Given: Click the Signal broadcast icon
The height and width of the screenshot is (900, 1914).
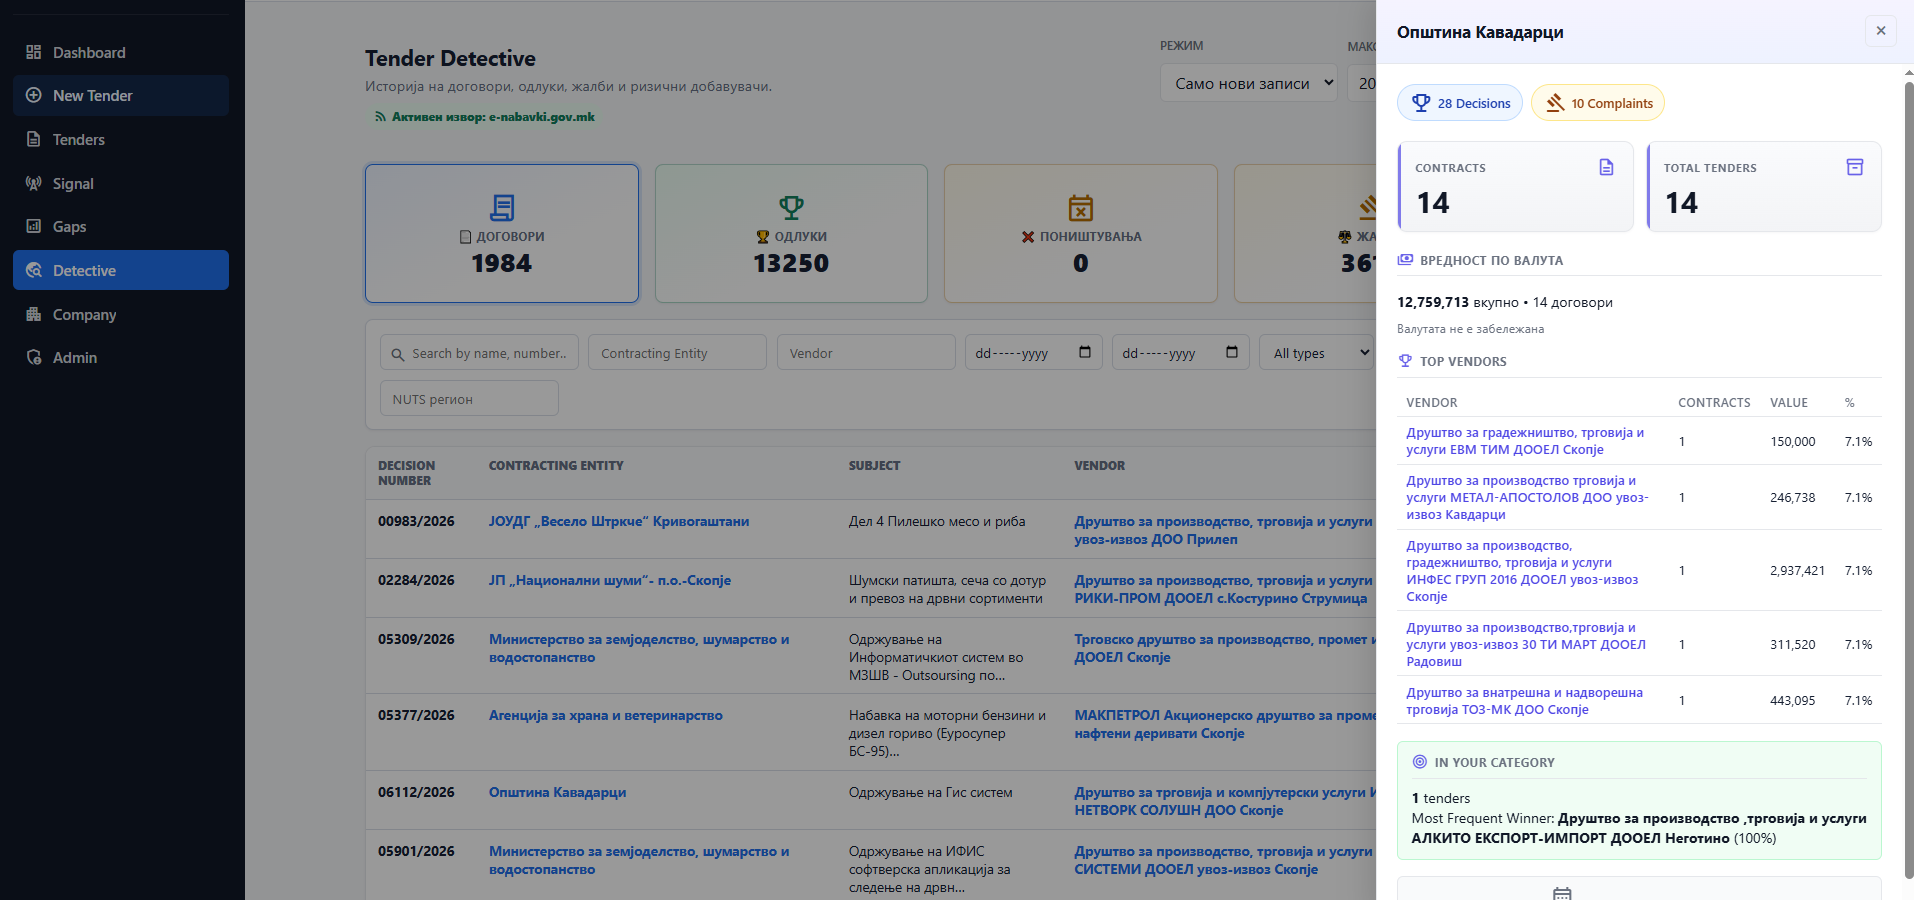Looking at the screenshot, I should (x=34, y=184).
